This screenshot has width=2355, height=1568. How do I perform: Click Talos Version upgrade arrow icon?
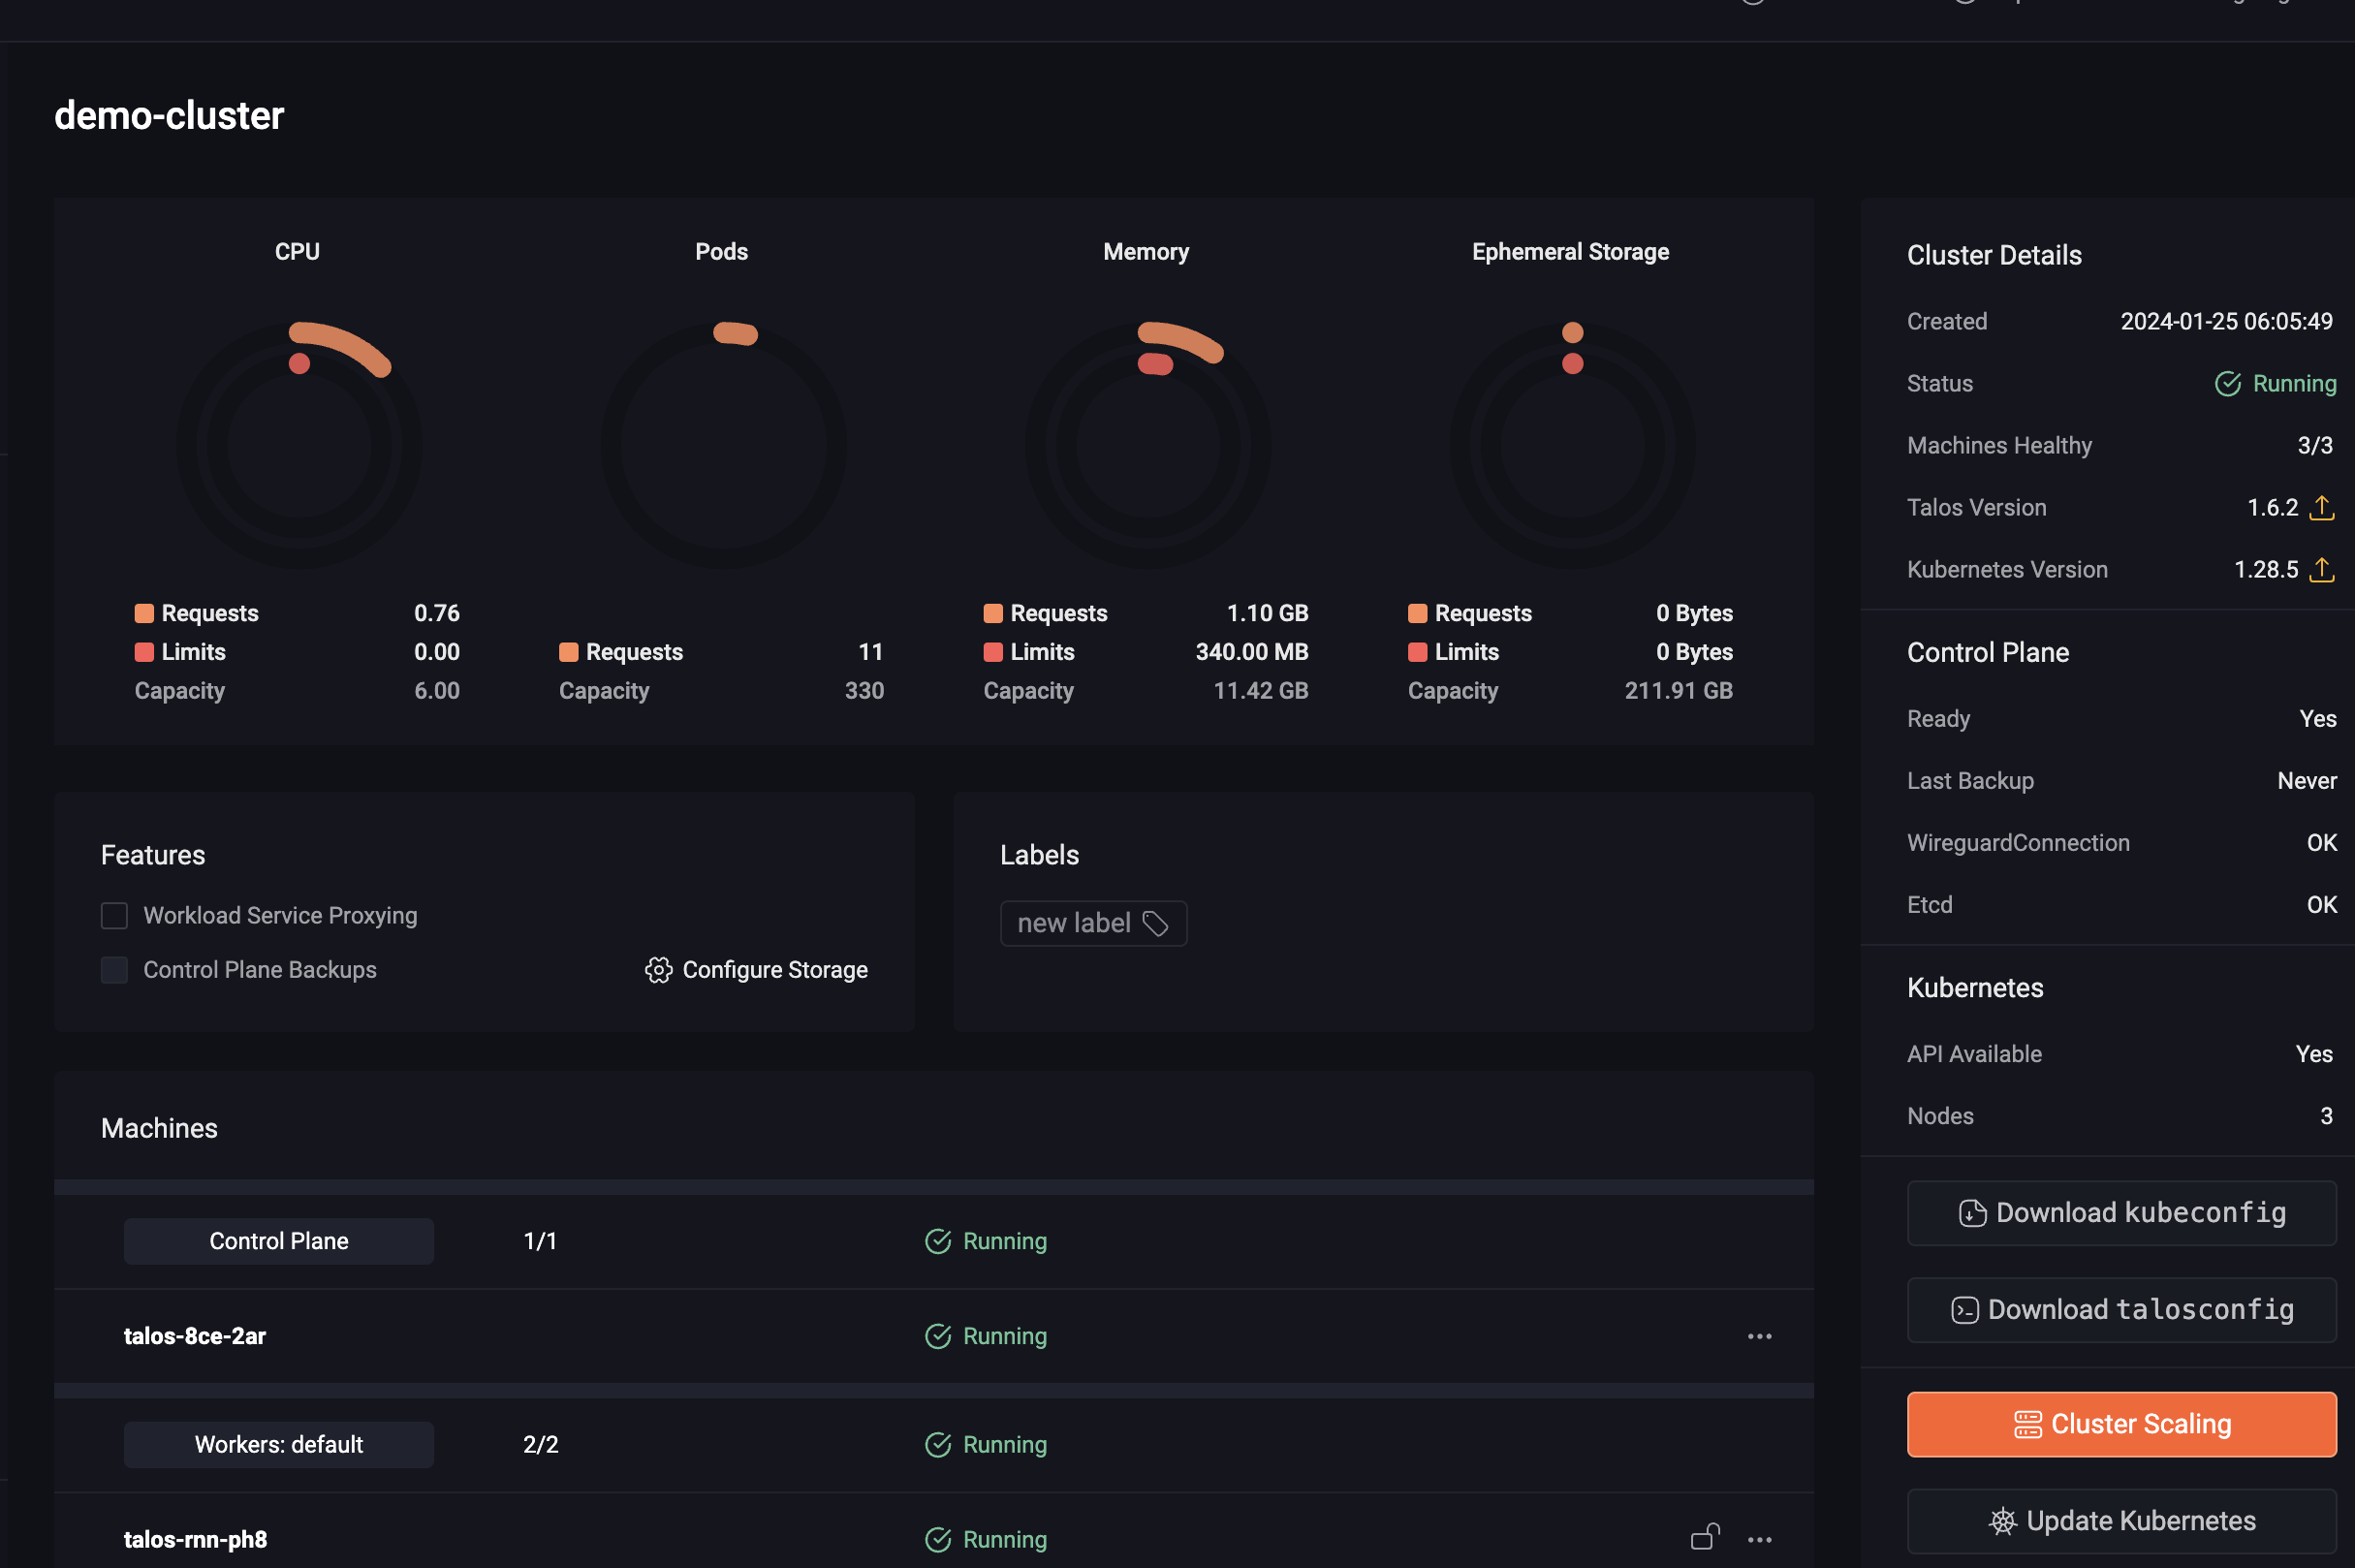(x=2321, y=508)
